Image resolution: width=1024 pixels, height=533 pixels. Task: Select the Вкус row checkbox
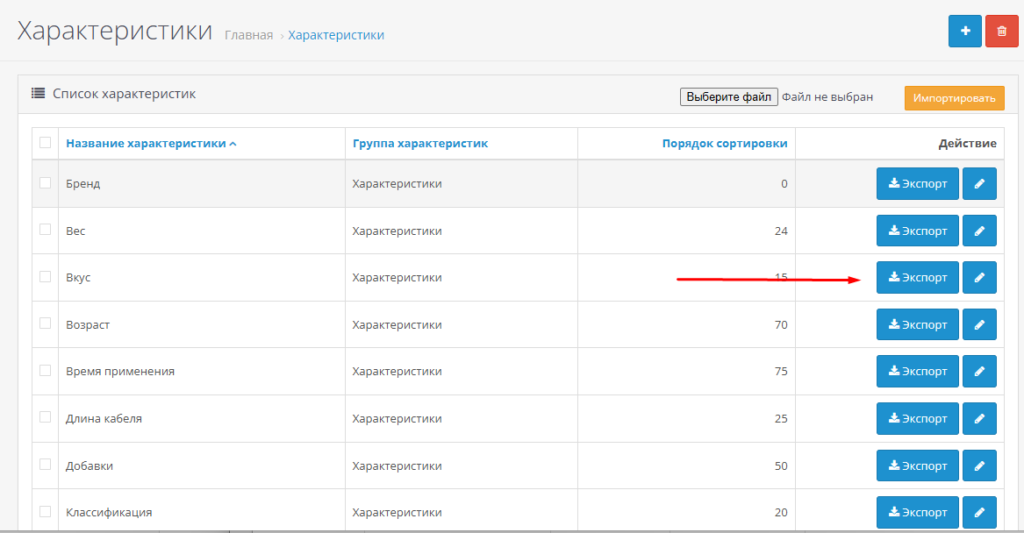pos(45,276)
